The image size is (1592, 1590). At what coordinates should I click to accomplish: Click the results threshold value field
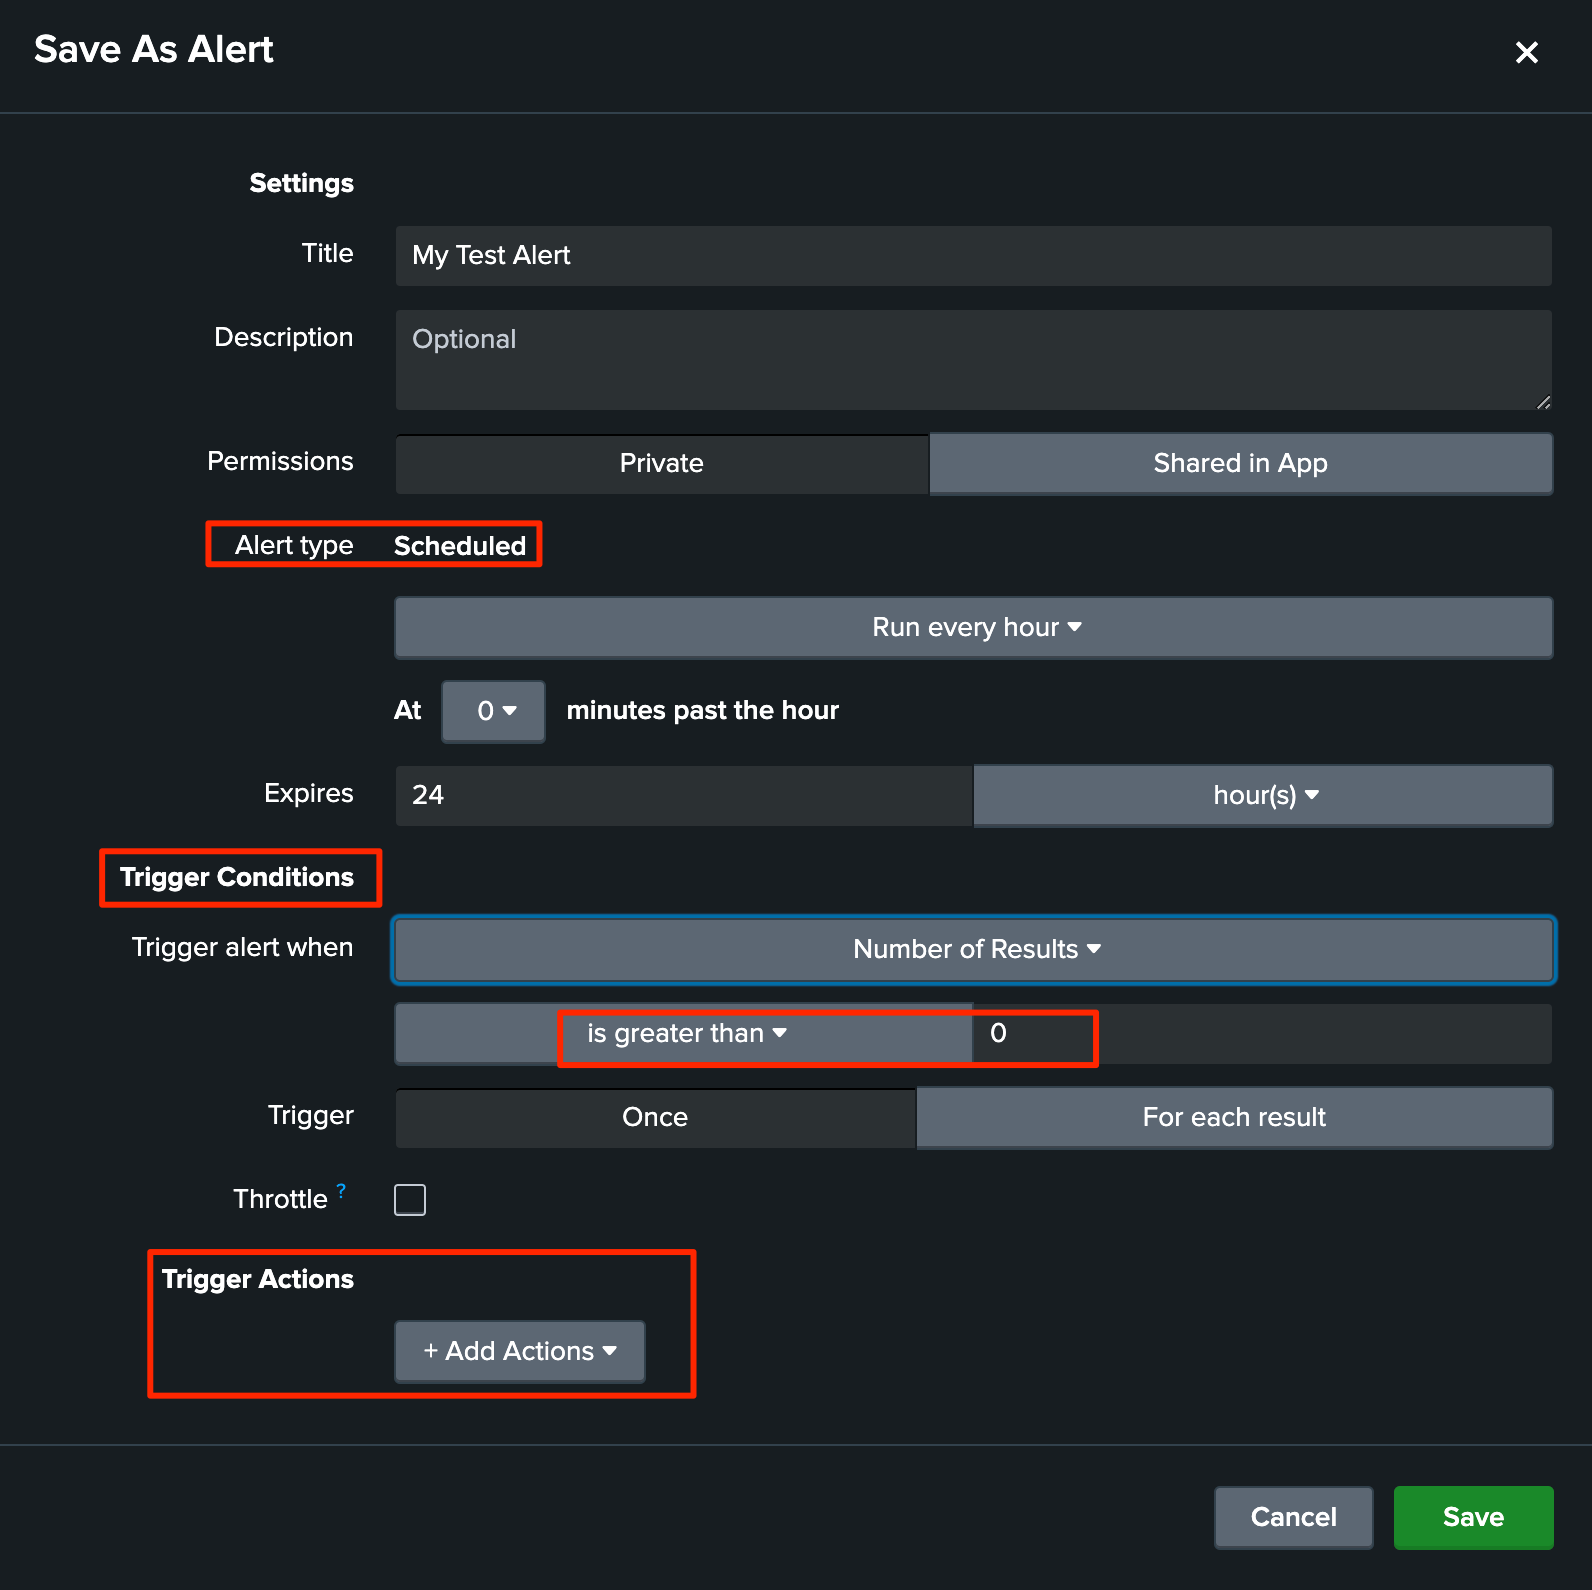1262,1033
